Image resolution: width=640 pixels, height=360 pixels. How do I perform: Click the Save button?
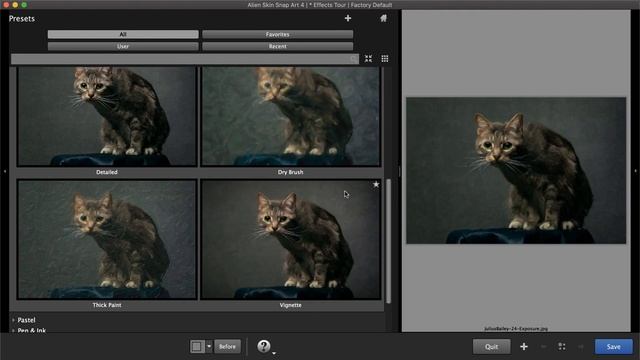pyautogui.click(x=613, y=347)
